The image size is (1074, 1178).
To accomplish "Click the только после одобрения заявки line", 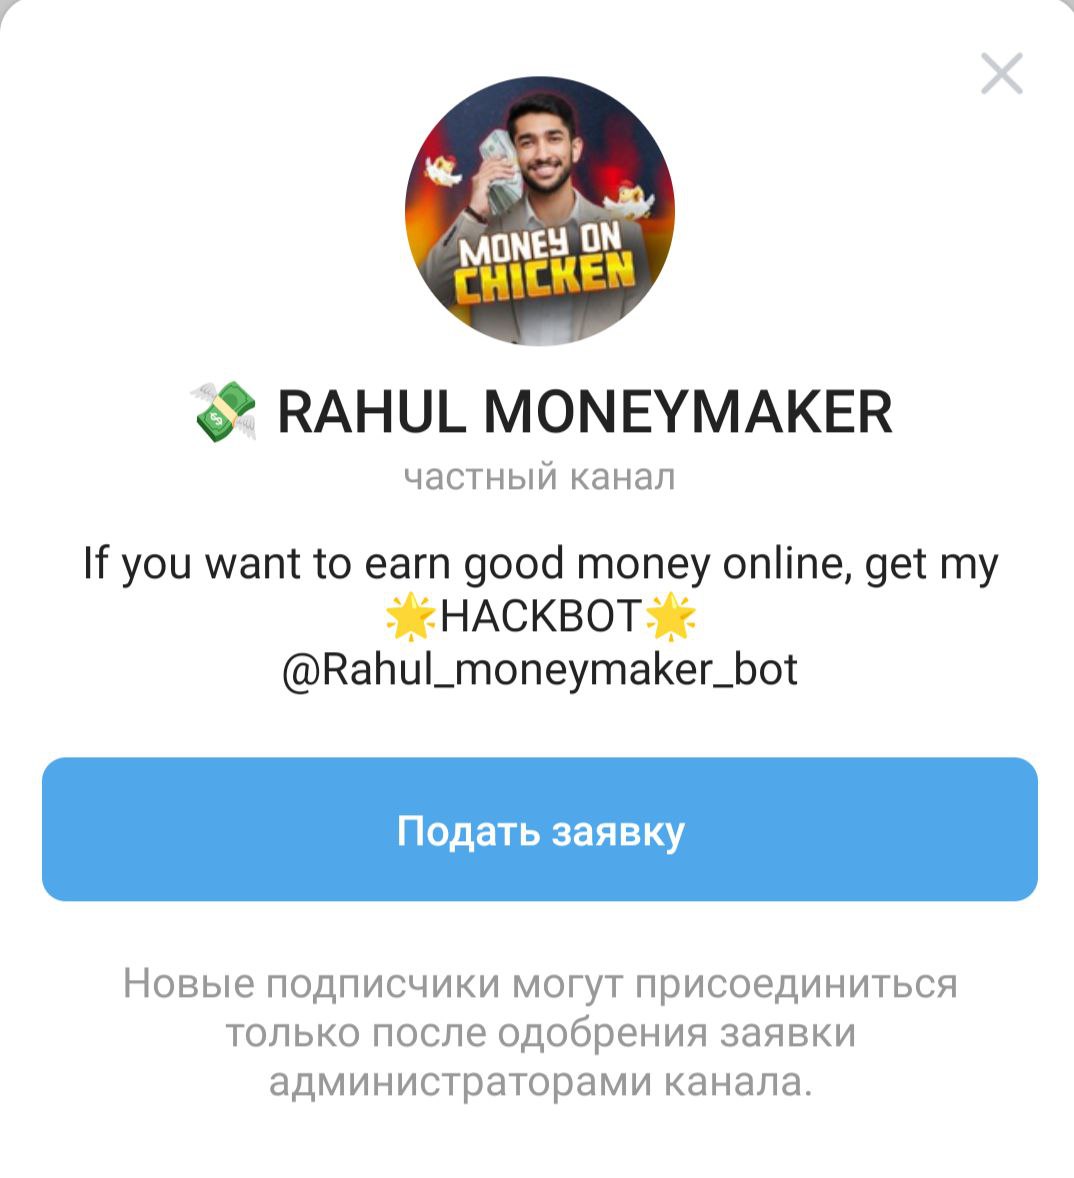I will [x=541, y=1032].
